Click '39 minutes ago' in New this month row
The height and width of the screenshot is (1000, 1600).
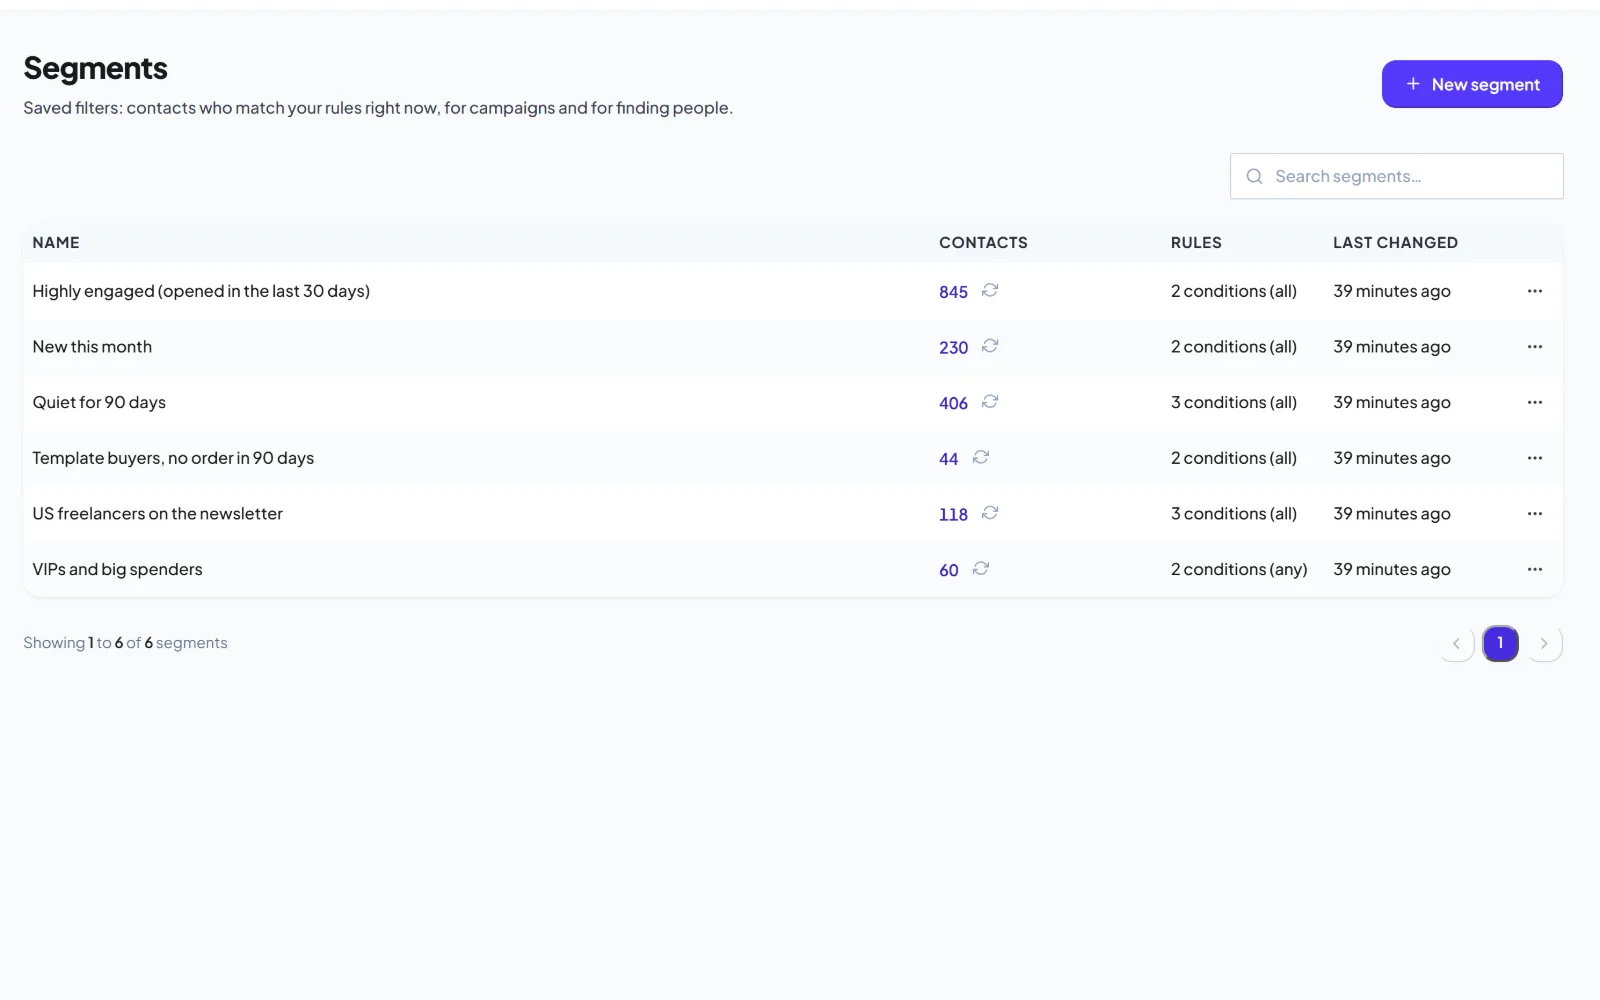[1392, 347]
